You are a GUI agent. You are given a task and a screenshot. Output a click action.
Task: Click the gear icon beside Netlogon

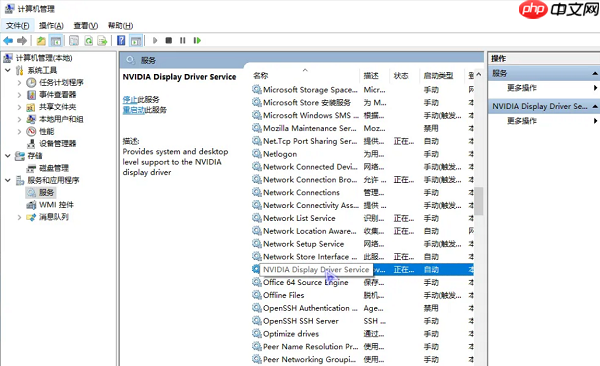click(x=256, y=154)
